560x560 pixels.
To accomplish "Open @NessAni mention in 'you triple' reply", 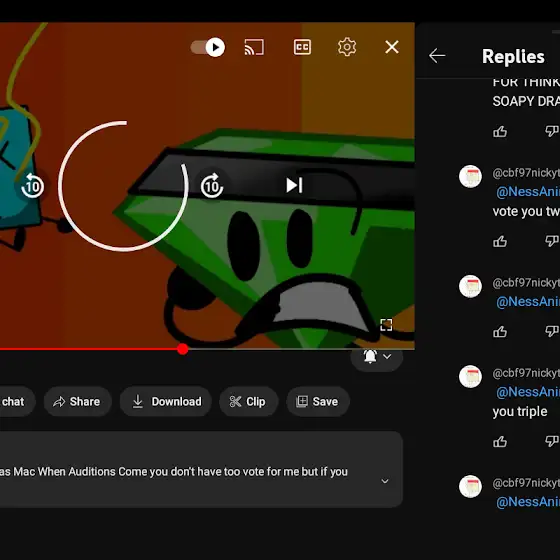I will 528,392.
